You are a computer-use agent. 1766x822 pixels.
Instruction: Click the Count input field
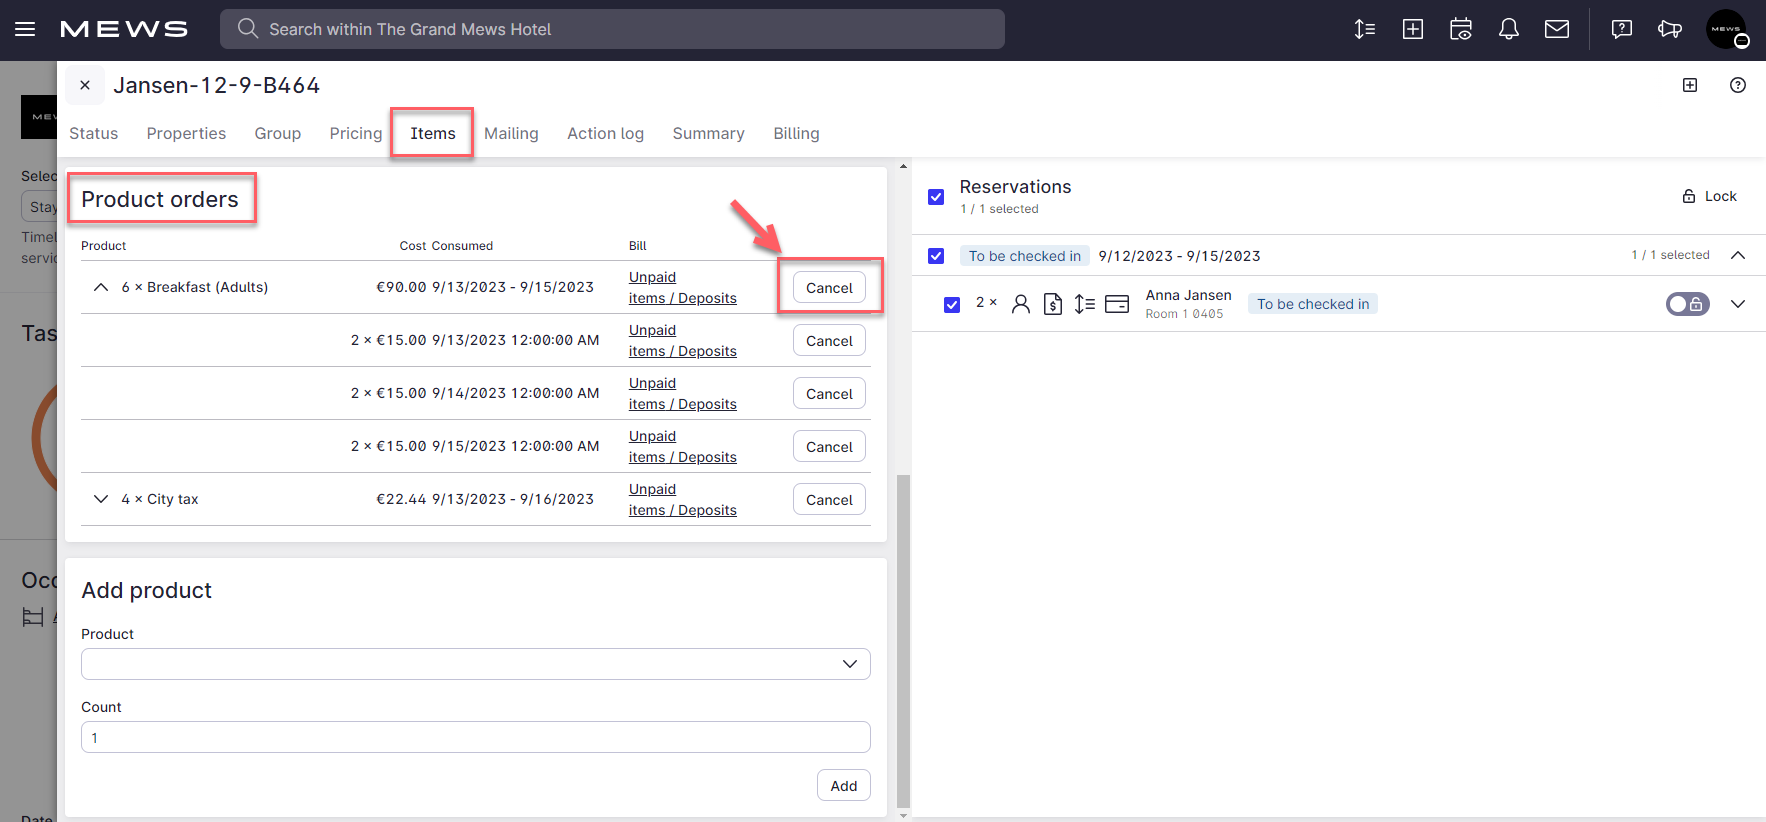(x=476, y=737)
